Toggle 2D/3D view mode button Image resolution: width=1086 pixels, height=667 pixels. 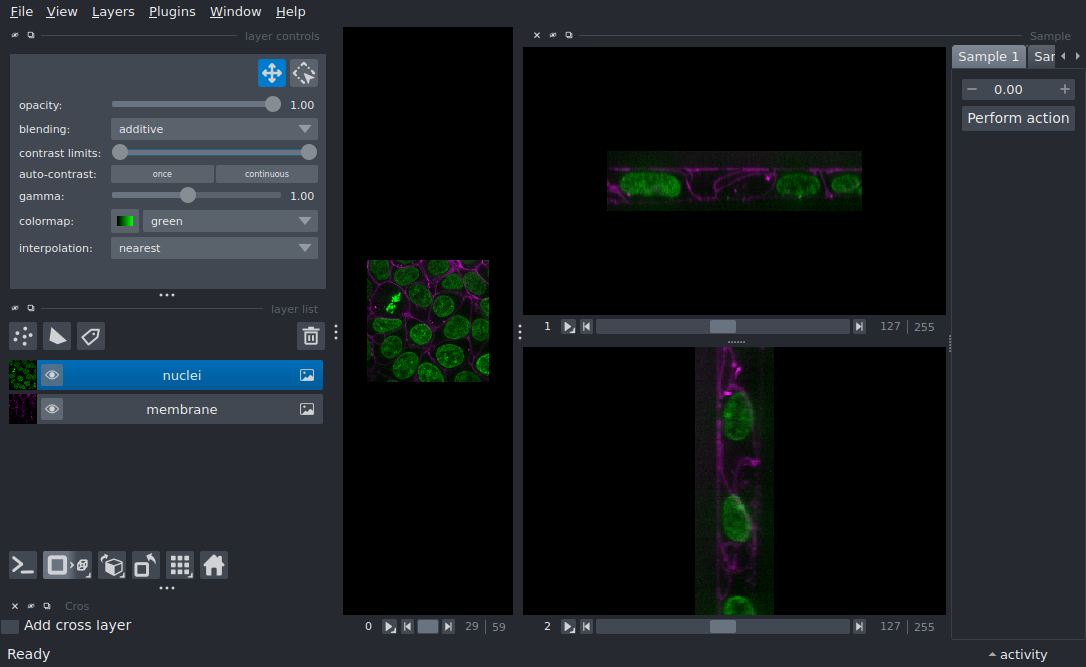coord(67,565)
